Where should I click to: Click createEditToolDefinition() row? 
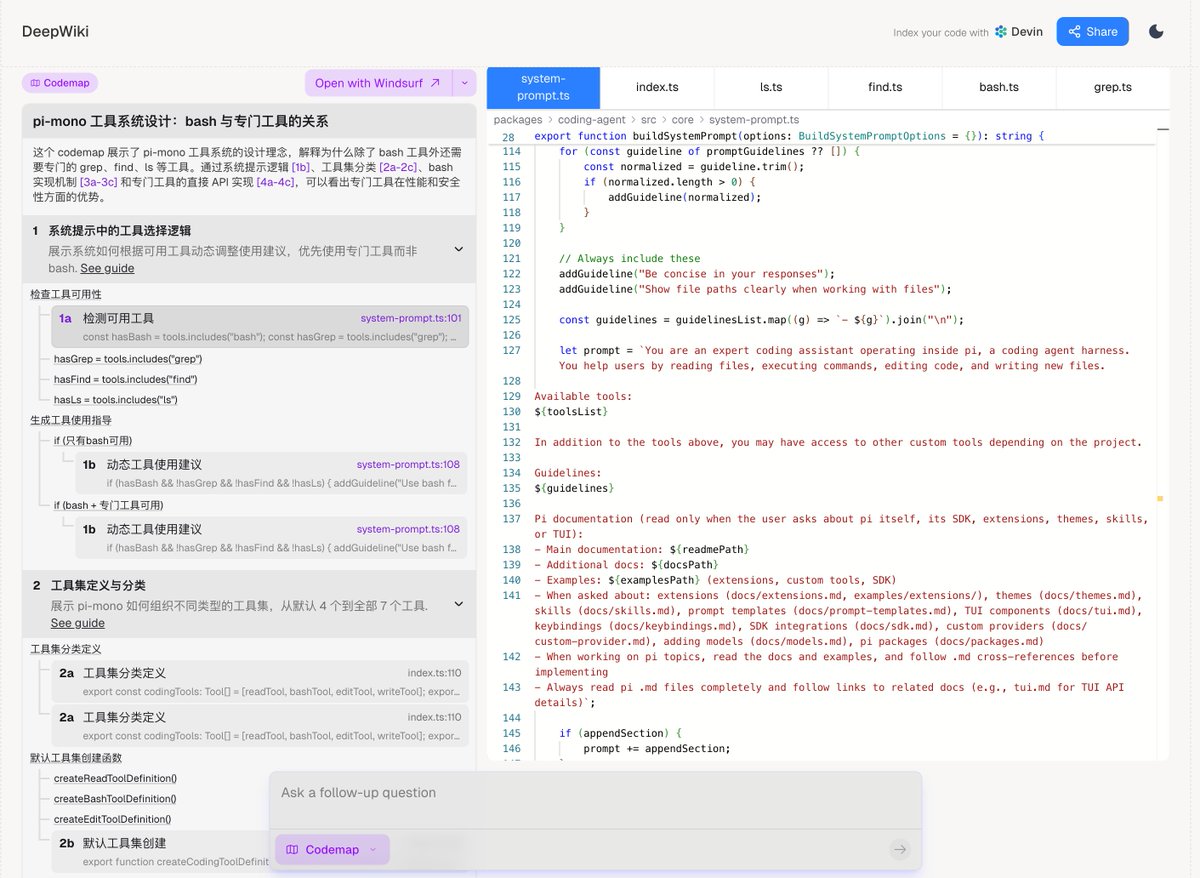[x=112, y=819]
